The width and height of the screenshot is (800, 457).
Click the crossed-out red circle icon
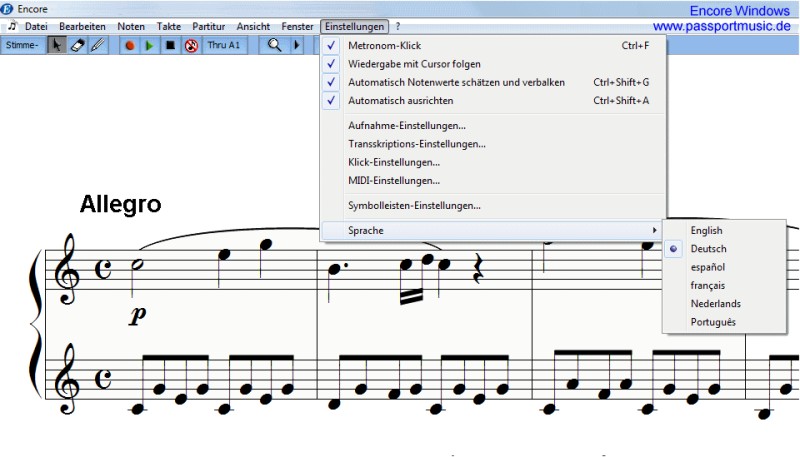[191, 45]
